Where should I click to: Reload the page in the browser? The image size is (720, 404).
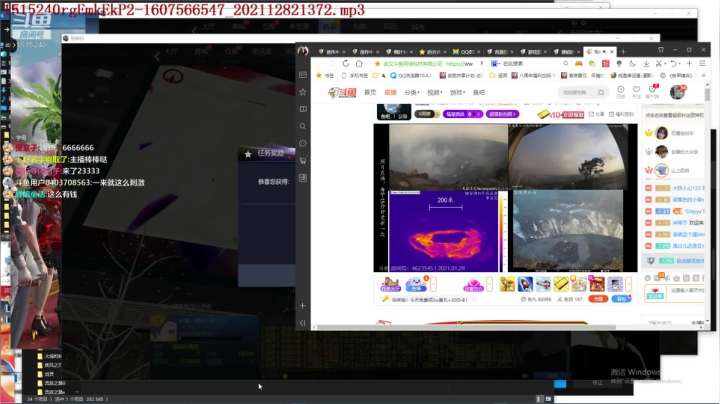[x=346, y=63]
